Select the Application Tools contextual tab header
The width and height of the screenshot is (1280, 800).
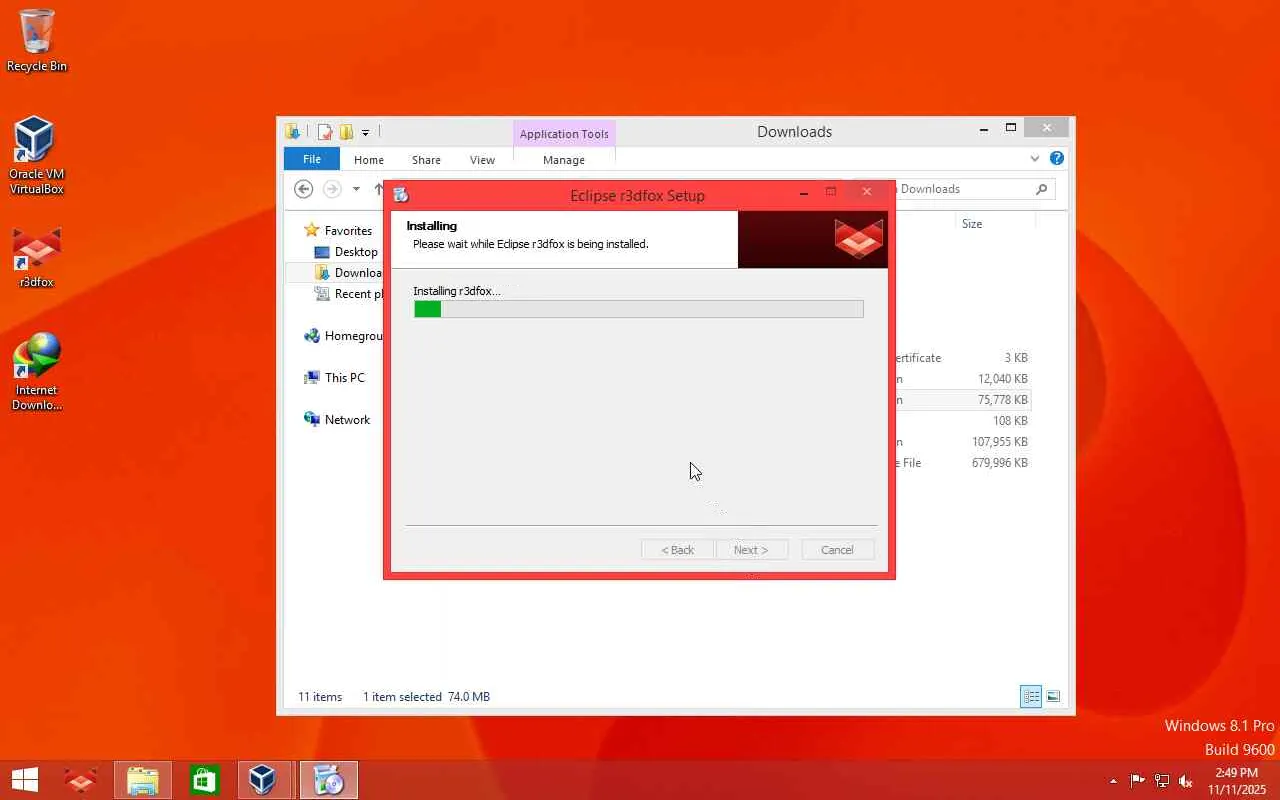tap(564, 134)
